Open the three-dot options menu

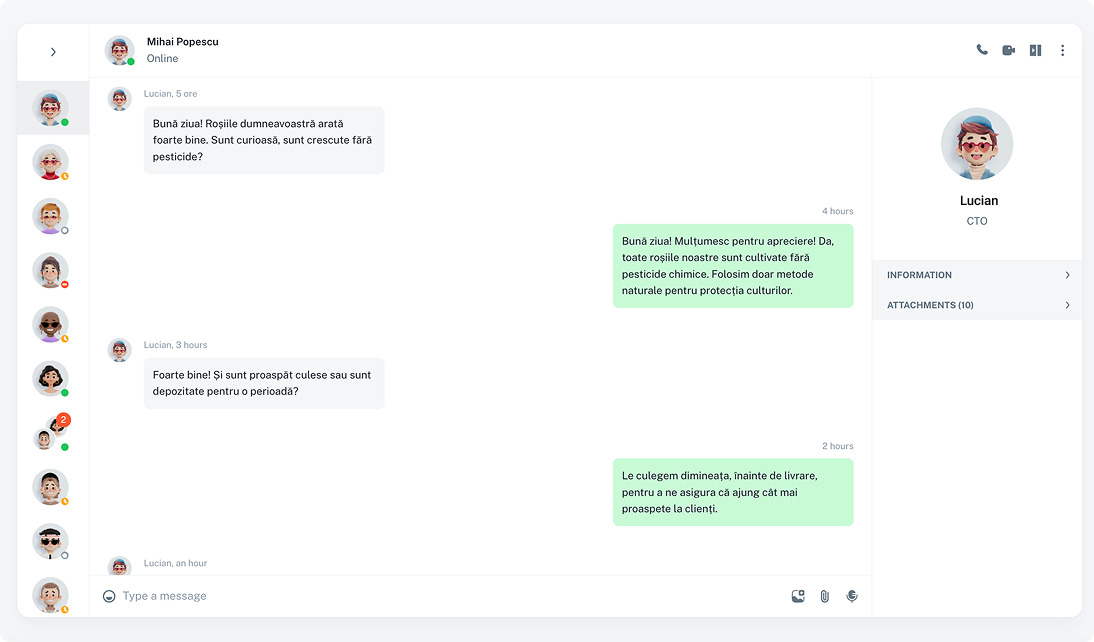[1062, 49]
